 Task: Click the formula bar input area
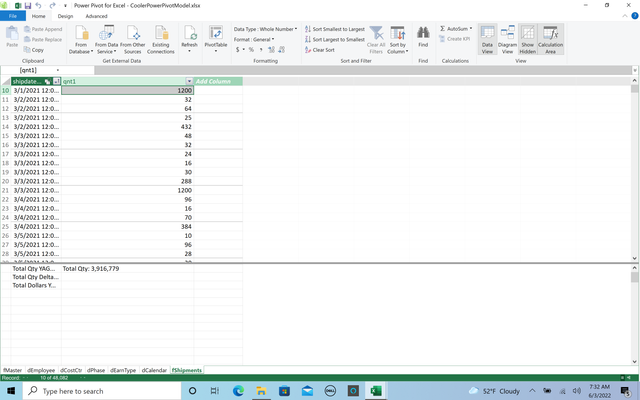[x=362, y=70]
